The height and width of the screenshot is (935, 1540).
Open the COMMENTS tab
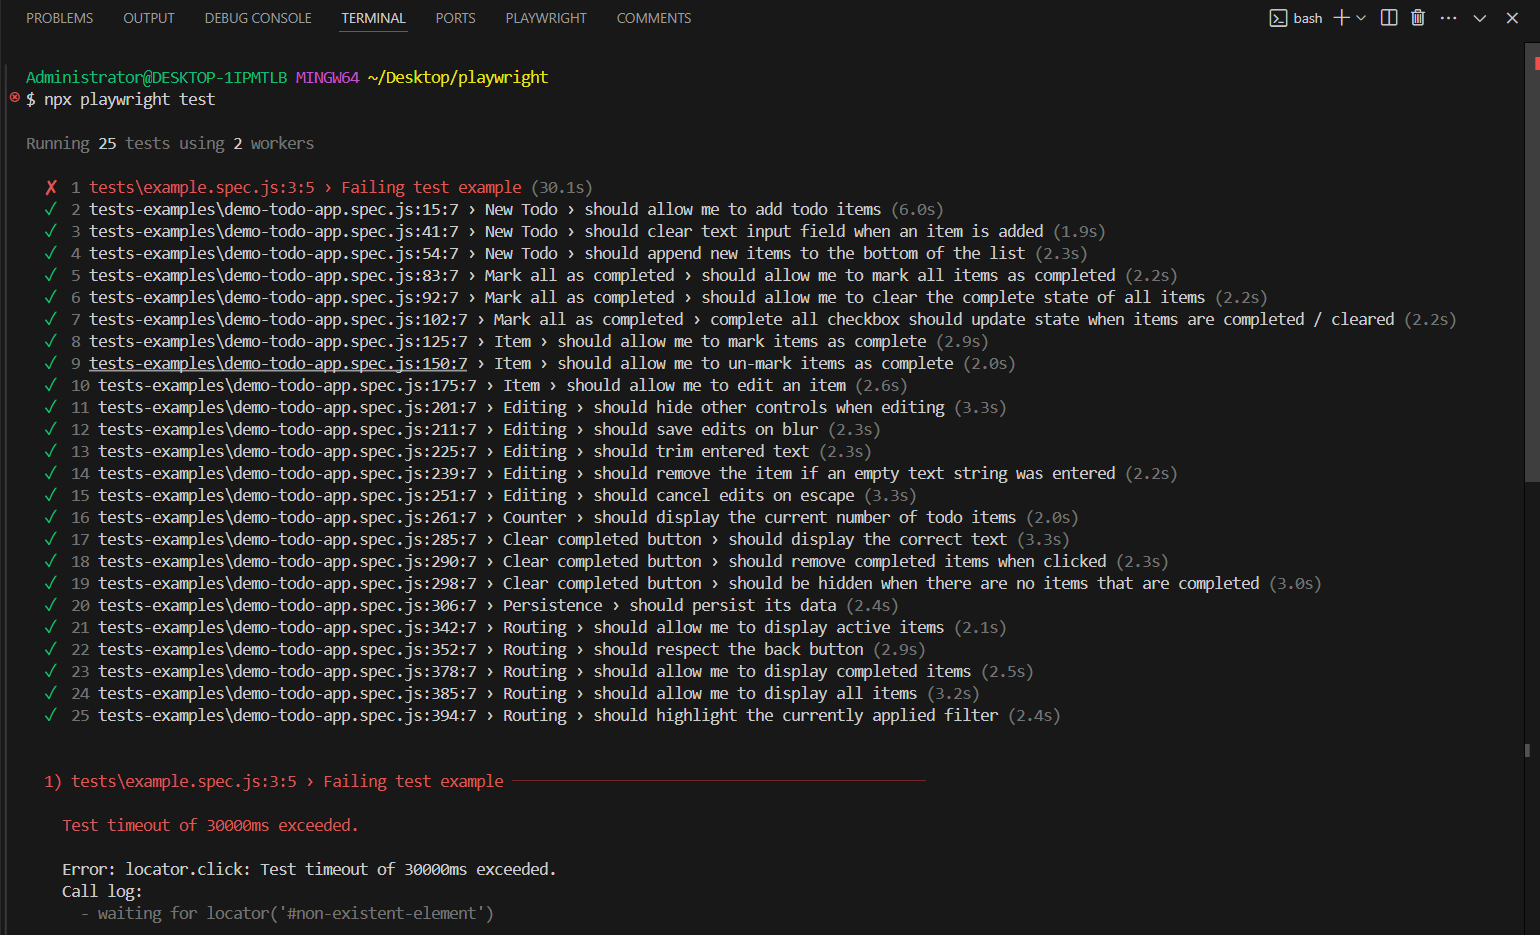[654, 18]
